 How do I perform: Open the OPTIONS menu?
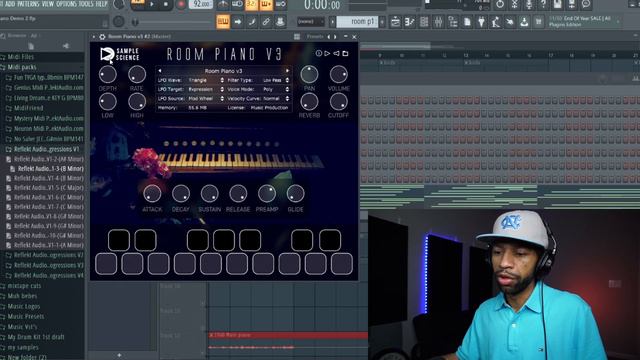(67, 4)
